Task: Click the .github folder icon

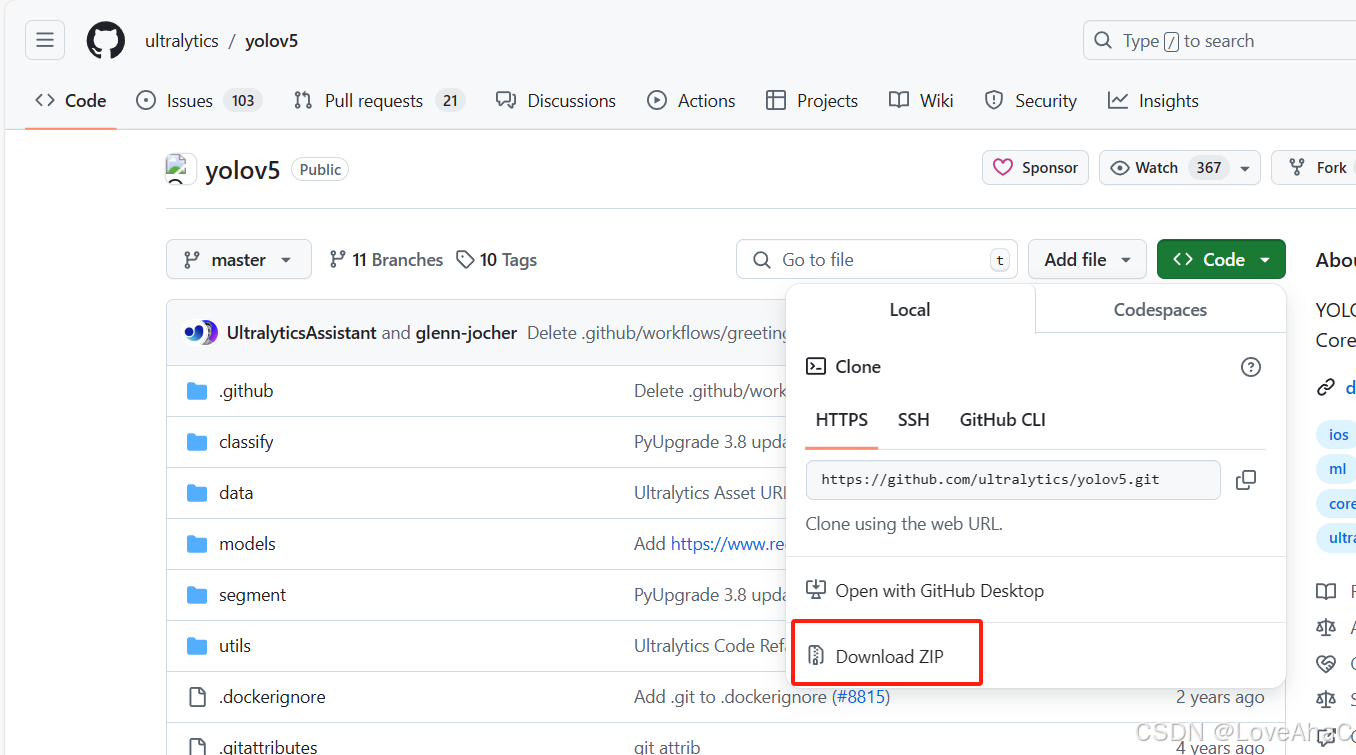Action: pos(197,391)
